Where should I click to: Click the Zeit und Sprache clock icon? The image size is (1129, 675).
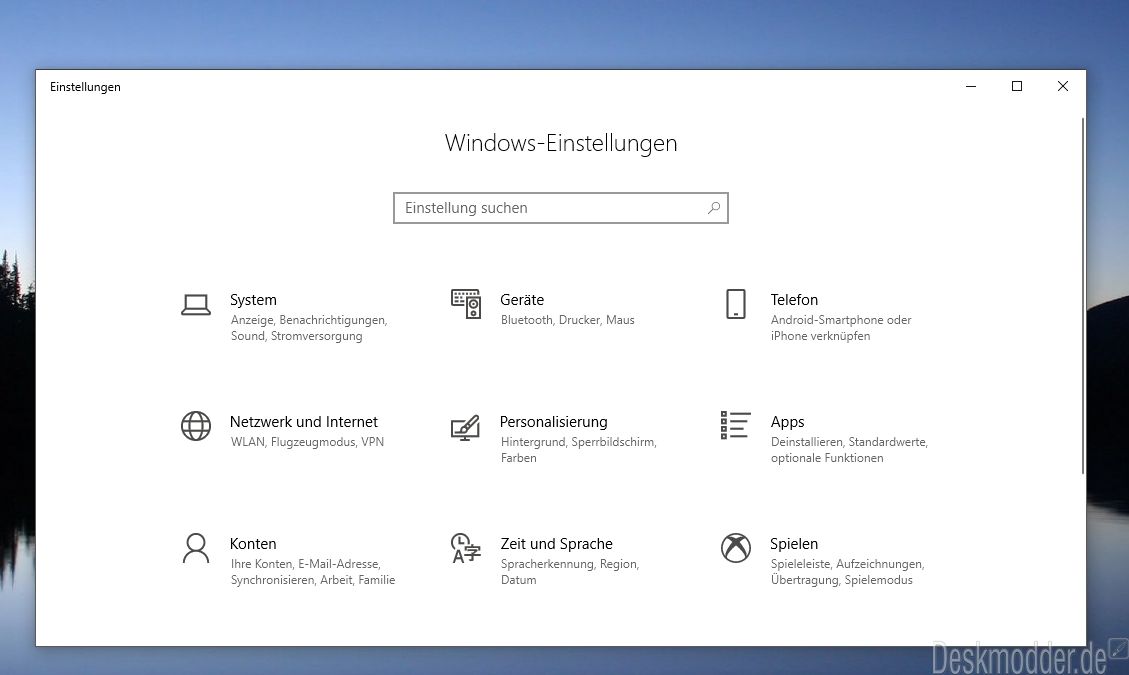466,548
